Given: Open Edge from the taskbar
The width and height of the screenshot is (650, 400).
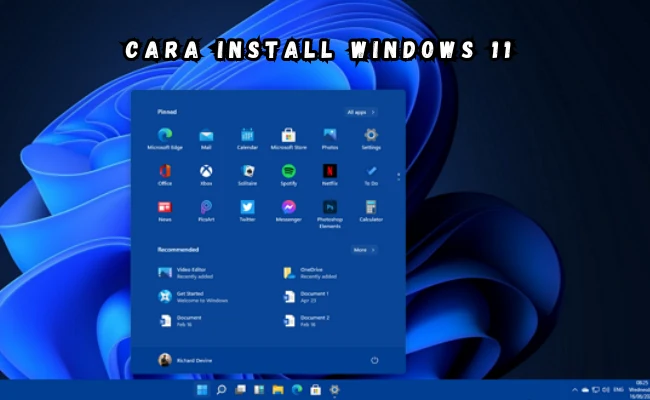Looking at the screenshot, I should coord(297,390).
